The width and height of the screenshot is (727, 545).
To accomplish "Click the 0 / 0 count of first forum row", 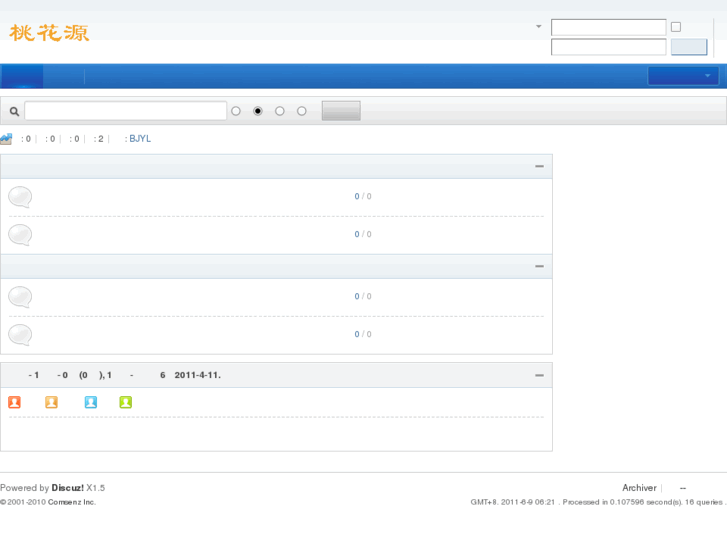I will [x=363, y=197].
